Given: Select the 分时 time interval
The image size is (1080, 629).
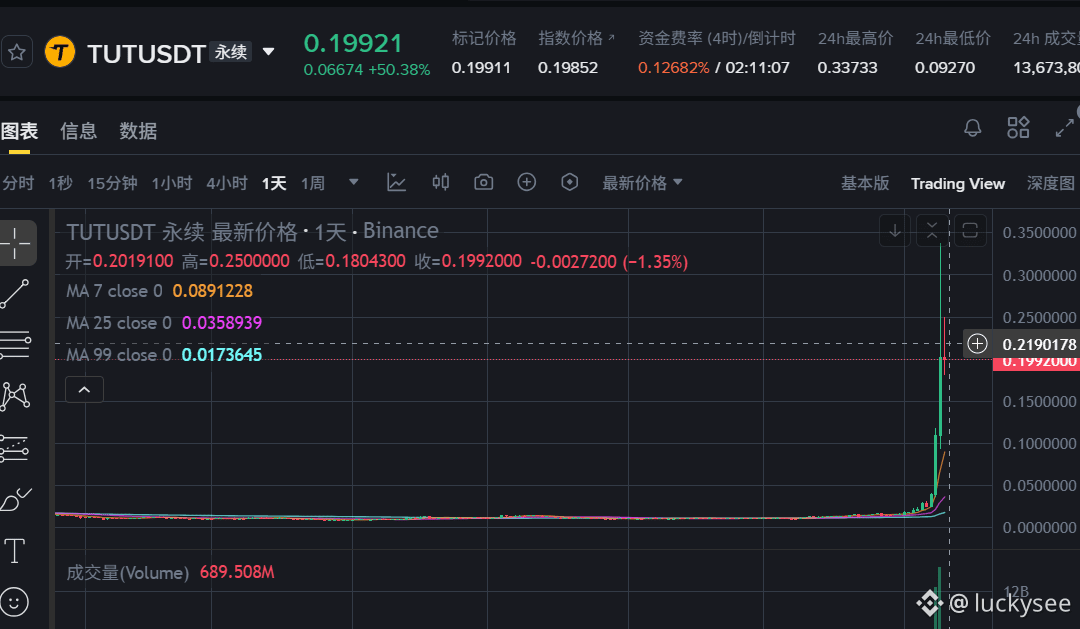Looking at the screenshot, I should coord(18,183).
